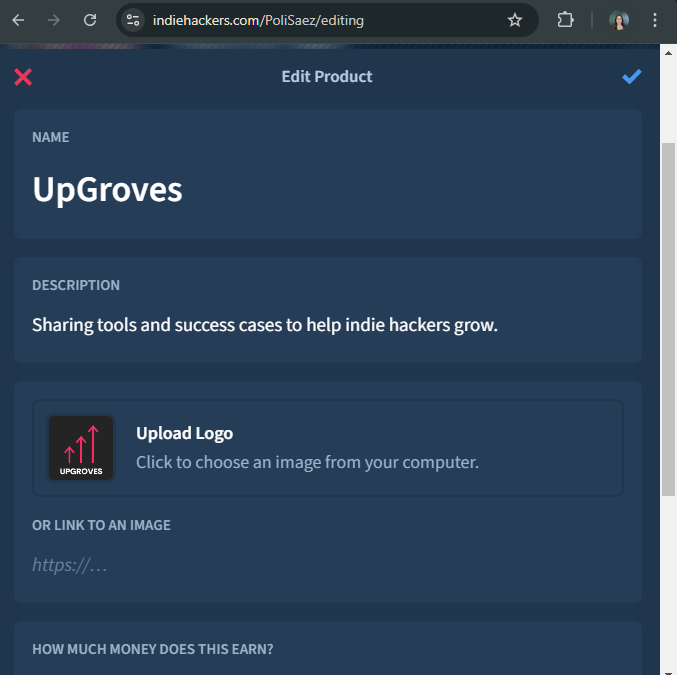Click the DESCRIPTION label
The image size is (677, 675).
(76, 285)
